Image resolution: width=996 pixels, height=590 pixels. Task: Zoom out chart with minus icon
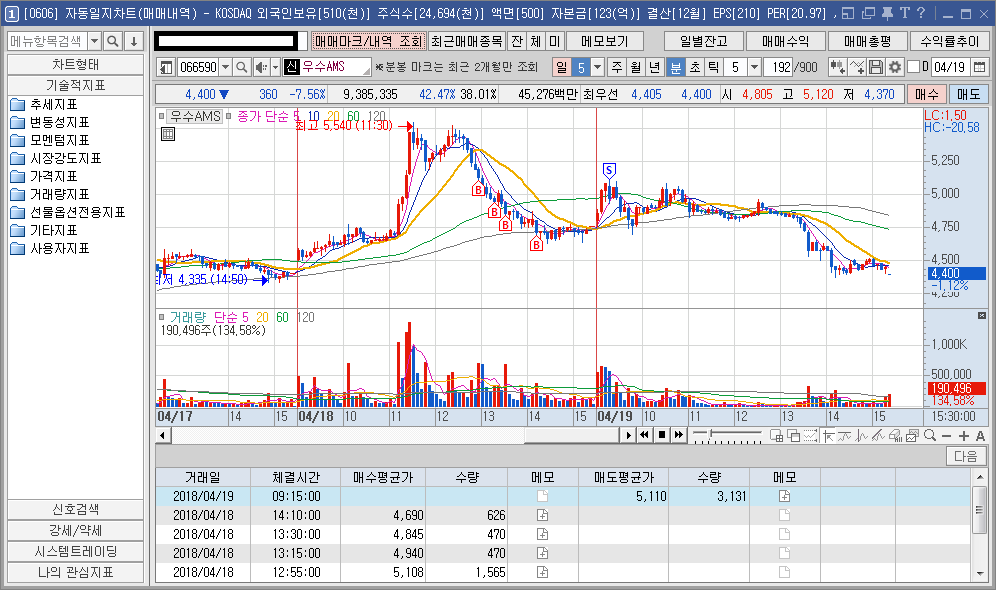pos(946,436)
